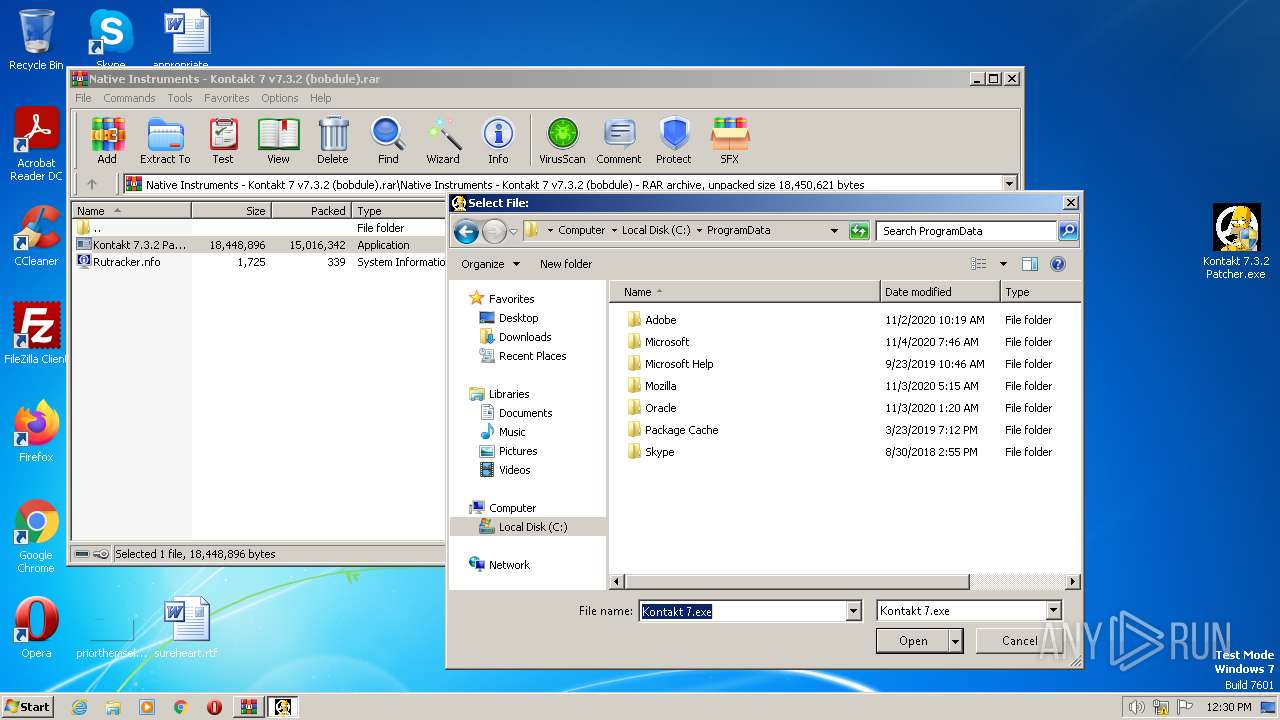Sort WinRAR list by Packed column
This screenshot has width=1280, height=720.
pos(310,211)
